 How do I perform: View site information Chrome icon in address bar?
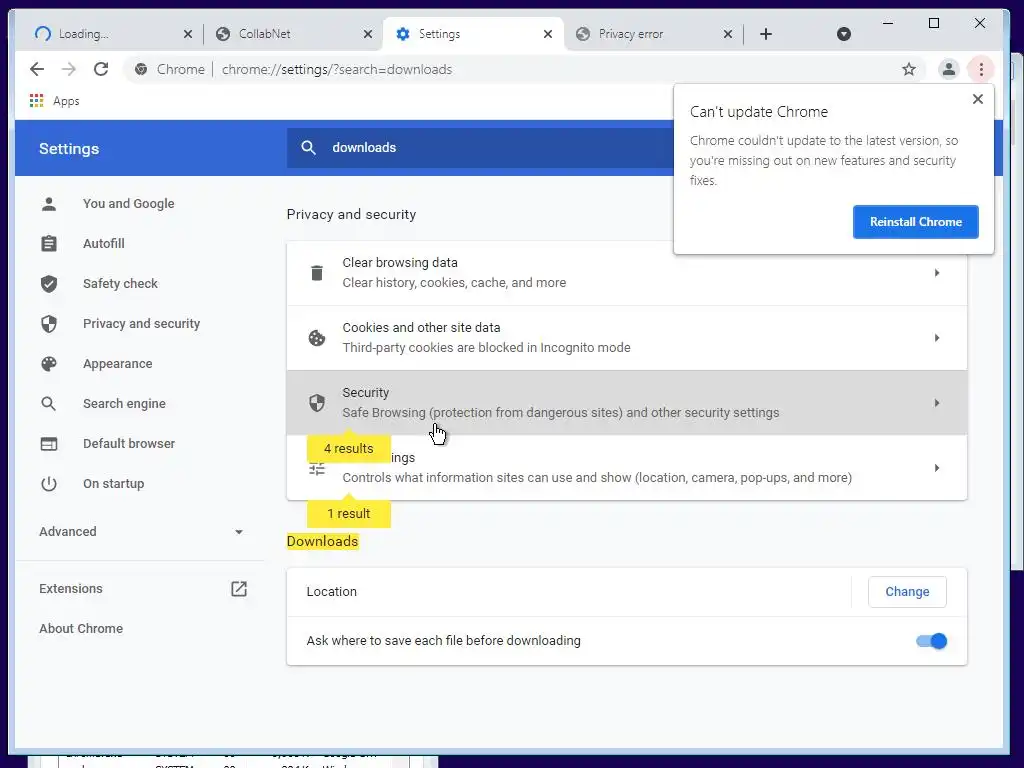tap(140, 69)
